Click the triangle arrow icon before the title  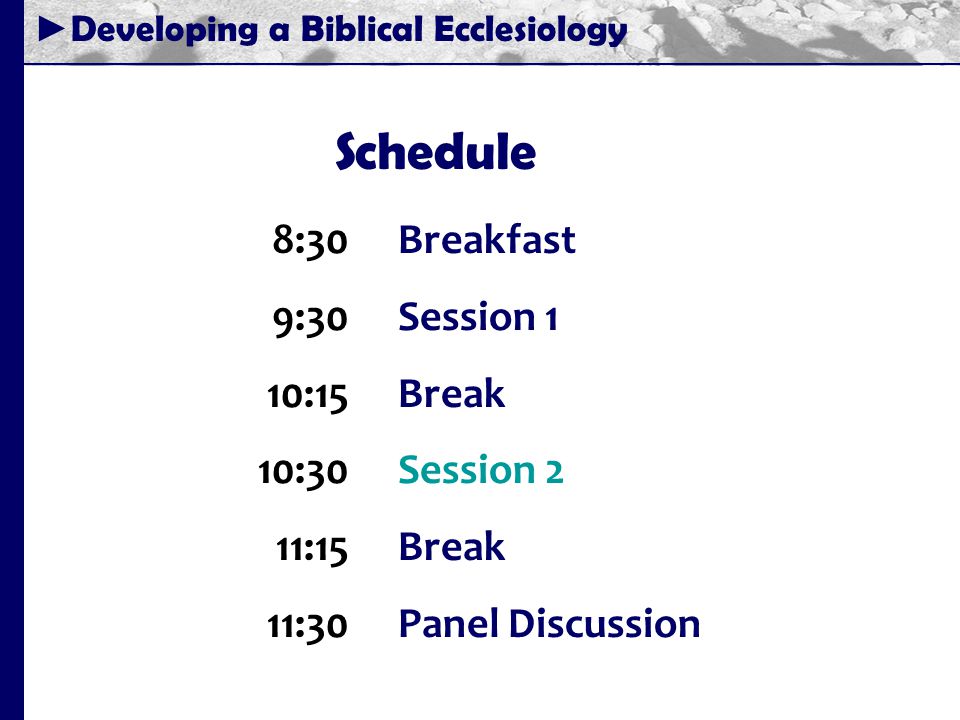51,29
